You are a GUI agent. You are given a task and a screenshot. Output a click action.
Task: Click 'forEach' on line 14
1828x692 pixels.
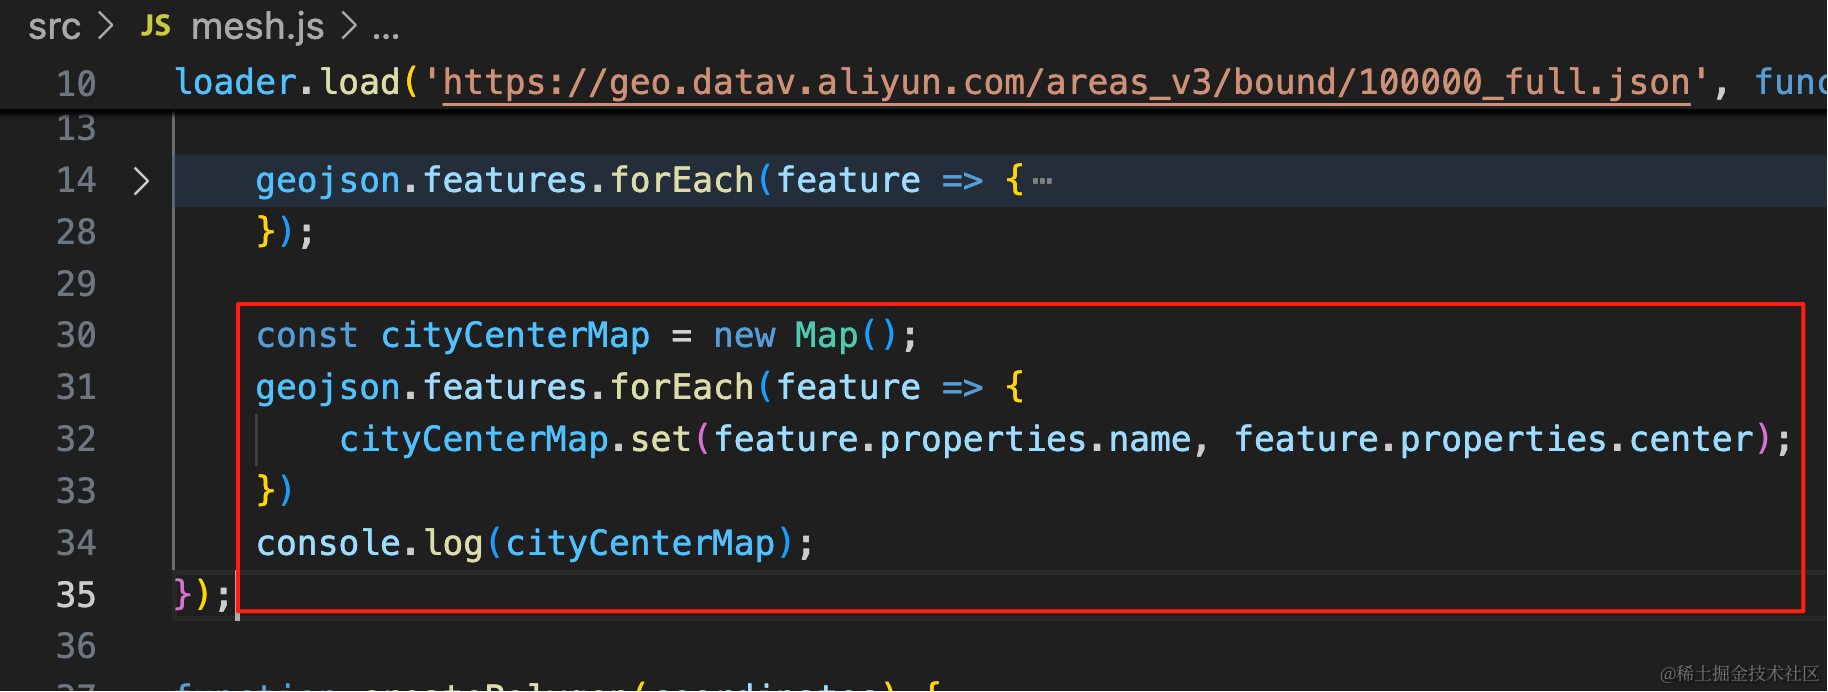pyautogui.click(x=682, y=181)
